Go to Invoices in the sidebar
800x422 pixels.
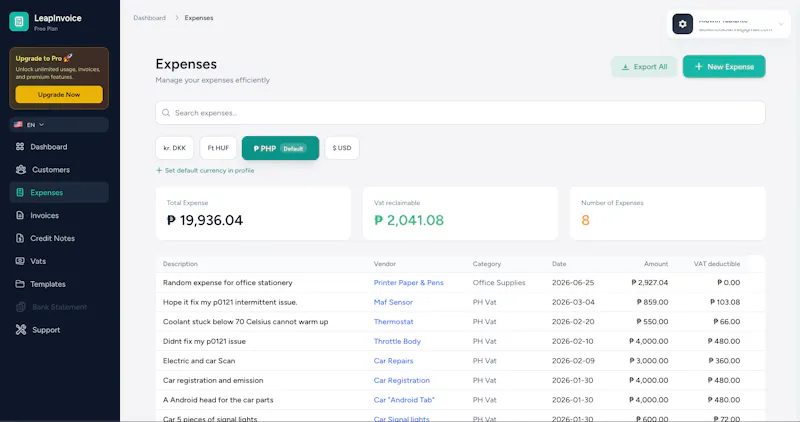(59, 215)
